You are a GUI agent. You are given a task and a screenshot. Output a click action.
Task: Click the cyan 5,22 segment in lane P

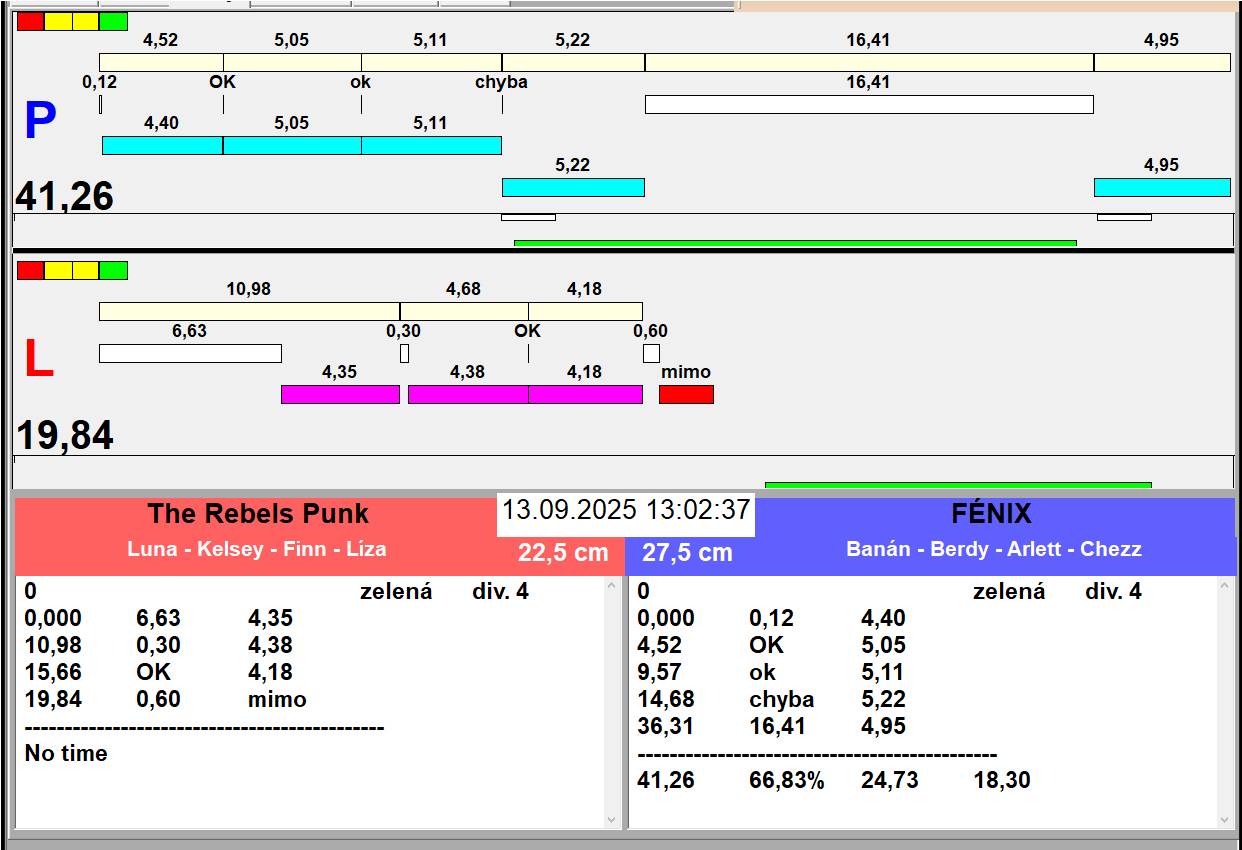[x=573, y=187]
